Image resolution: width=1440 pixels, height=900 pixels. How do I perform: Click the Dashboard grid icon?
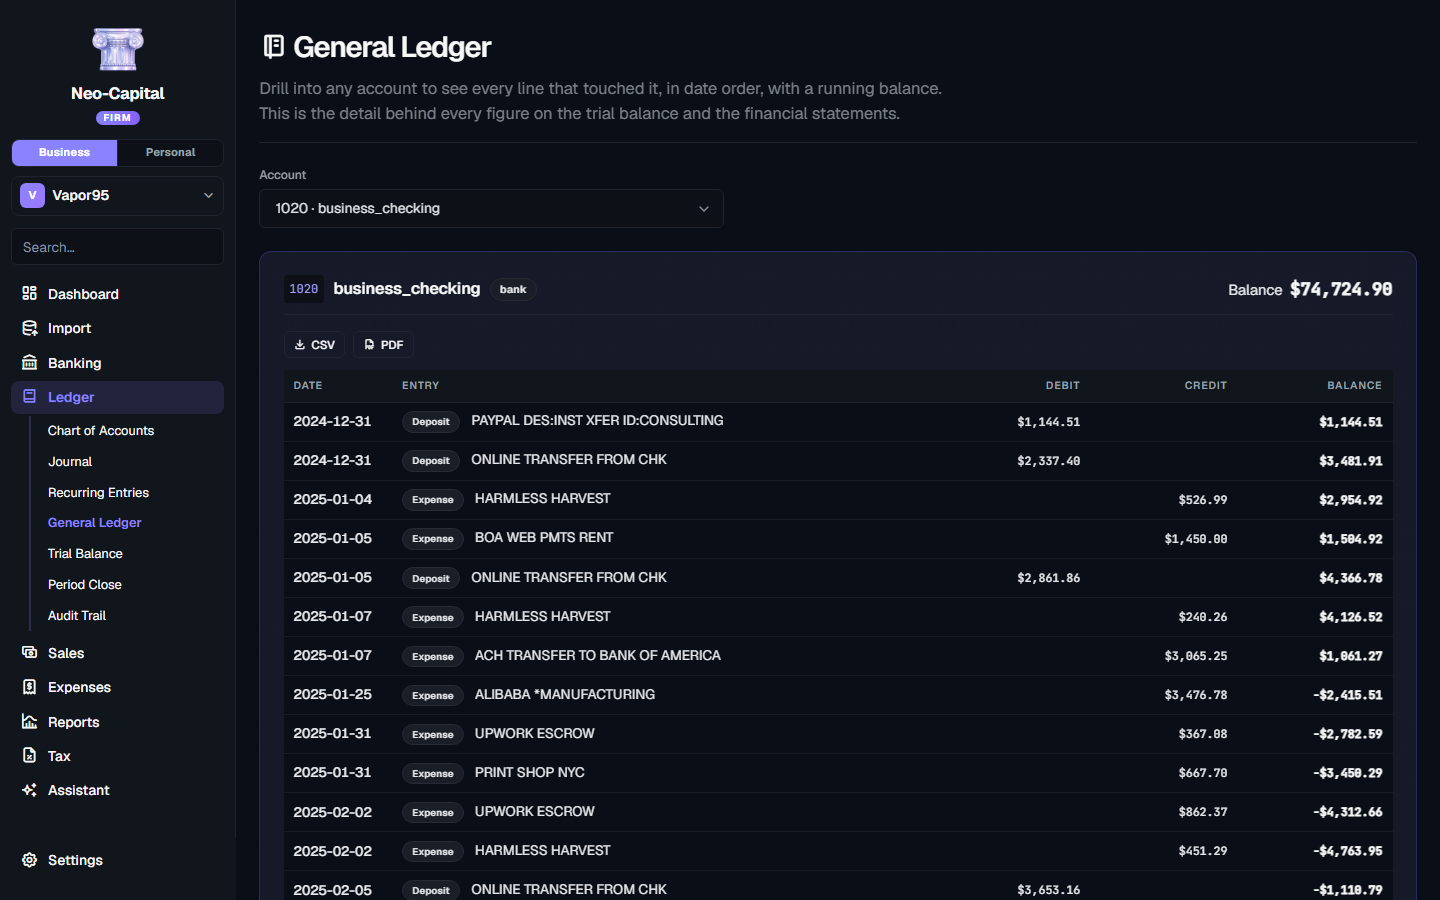coord(30,294)
